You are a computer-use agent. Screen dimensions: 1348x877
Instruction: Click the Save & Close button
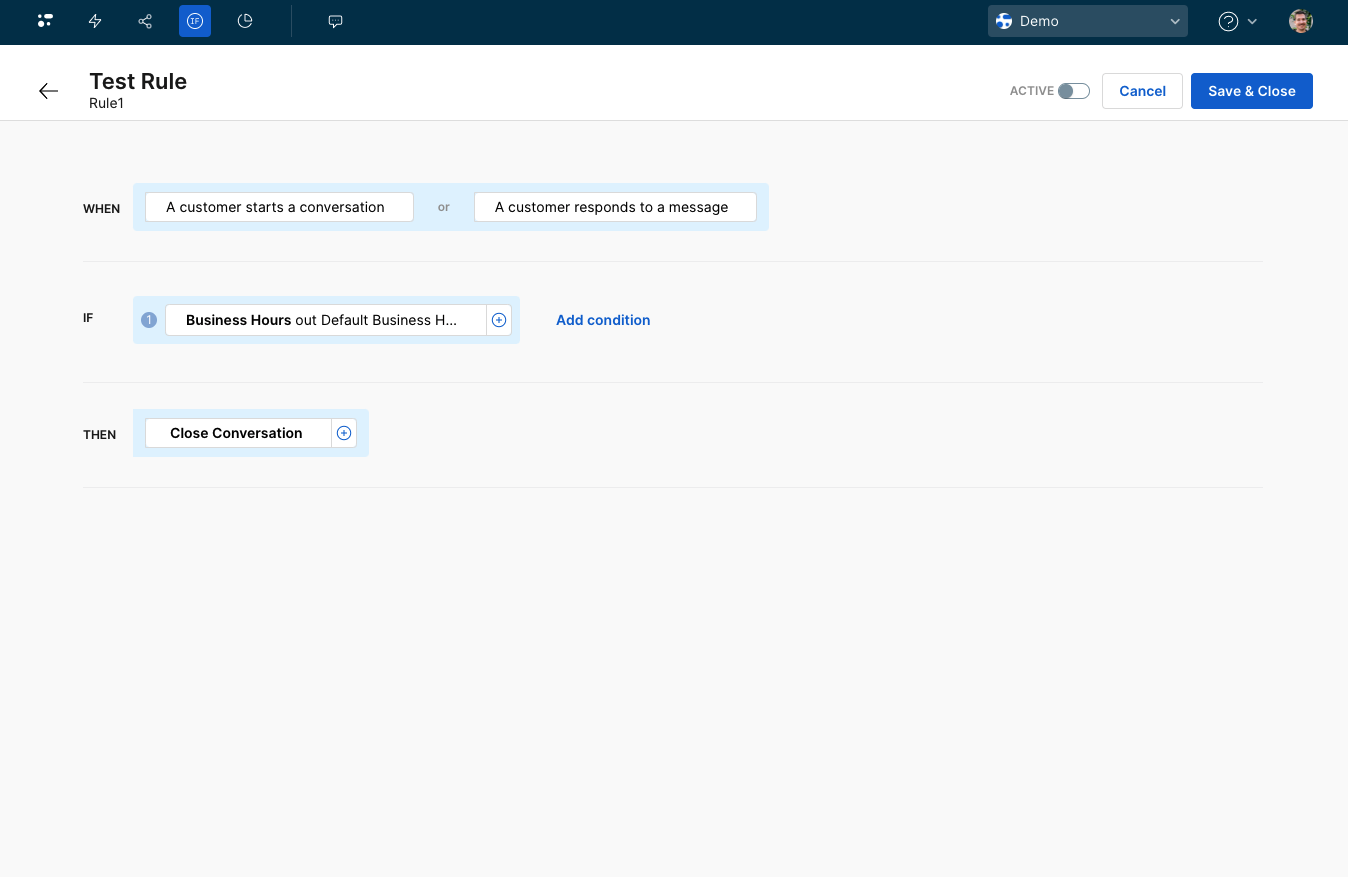click(x=1251, y=91)
